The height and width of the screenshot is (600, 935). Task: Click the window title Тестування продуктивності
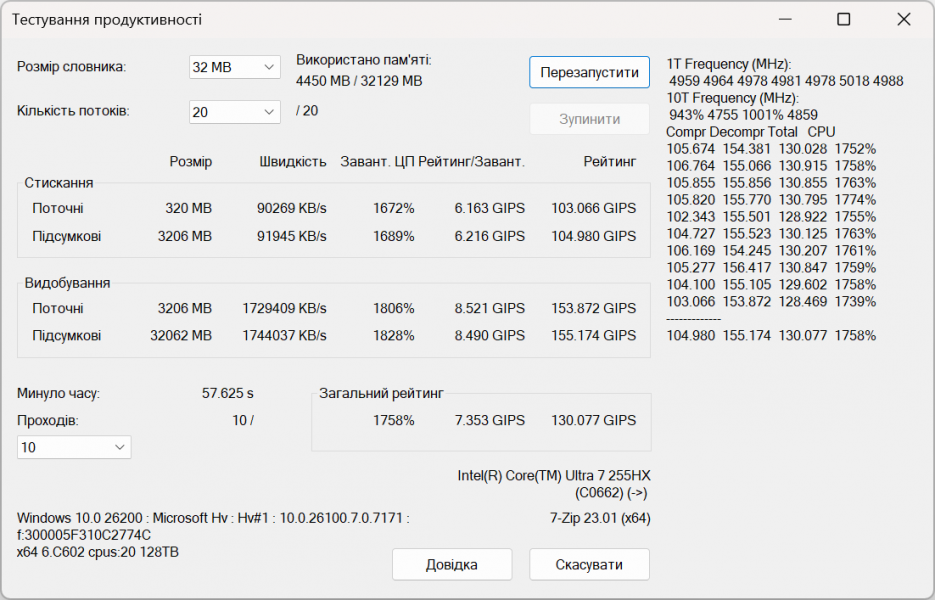tap(106, 19)
